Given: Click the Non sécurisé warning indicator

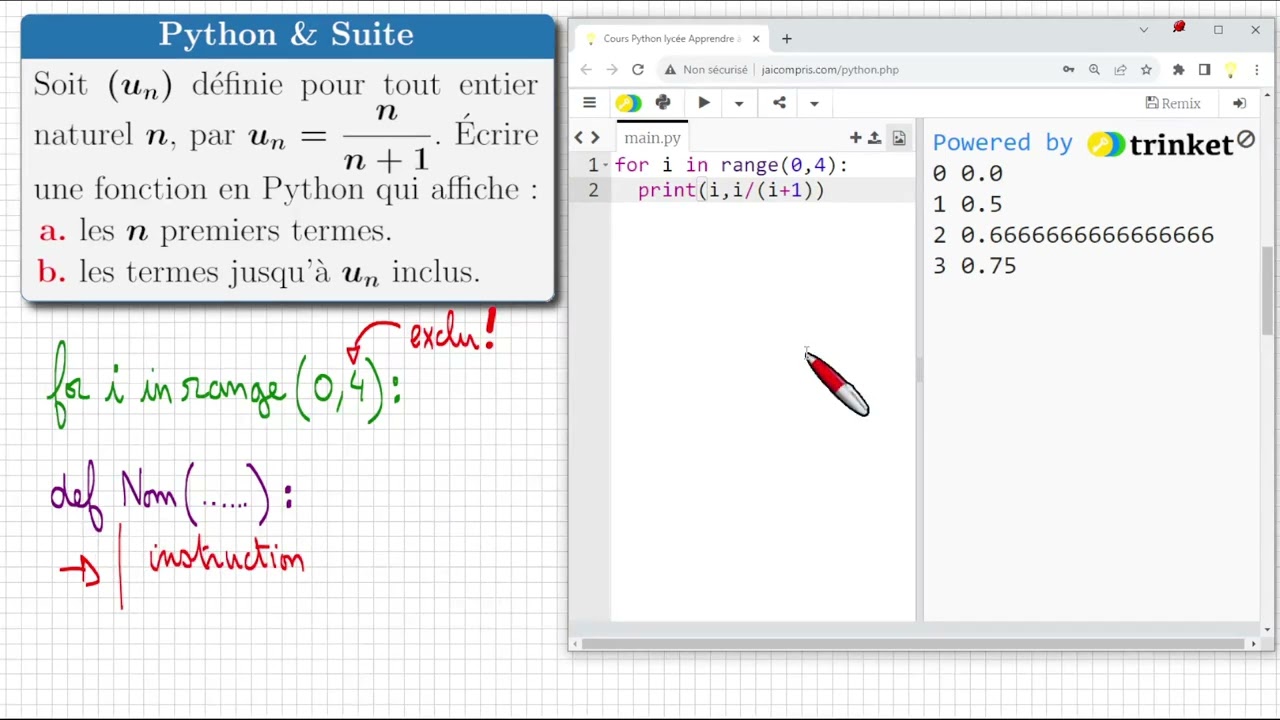Looking at the screenshot, I should tap(705, 70).
